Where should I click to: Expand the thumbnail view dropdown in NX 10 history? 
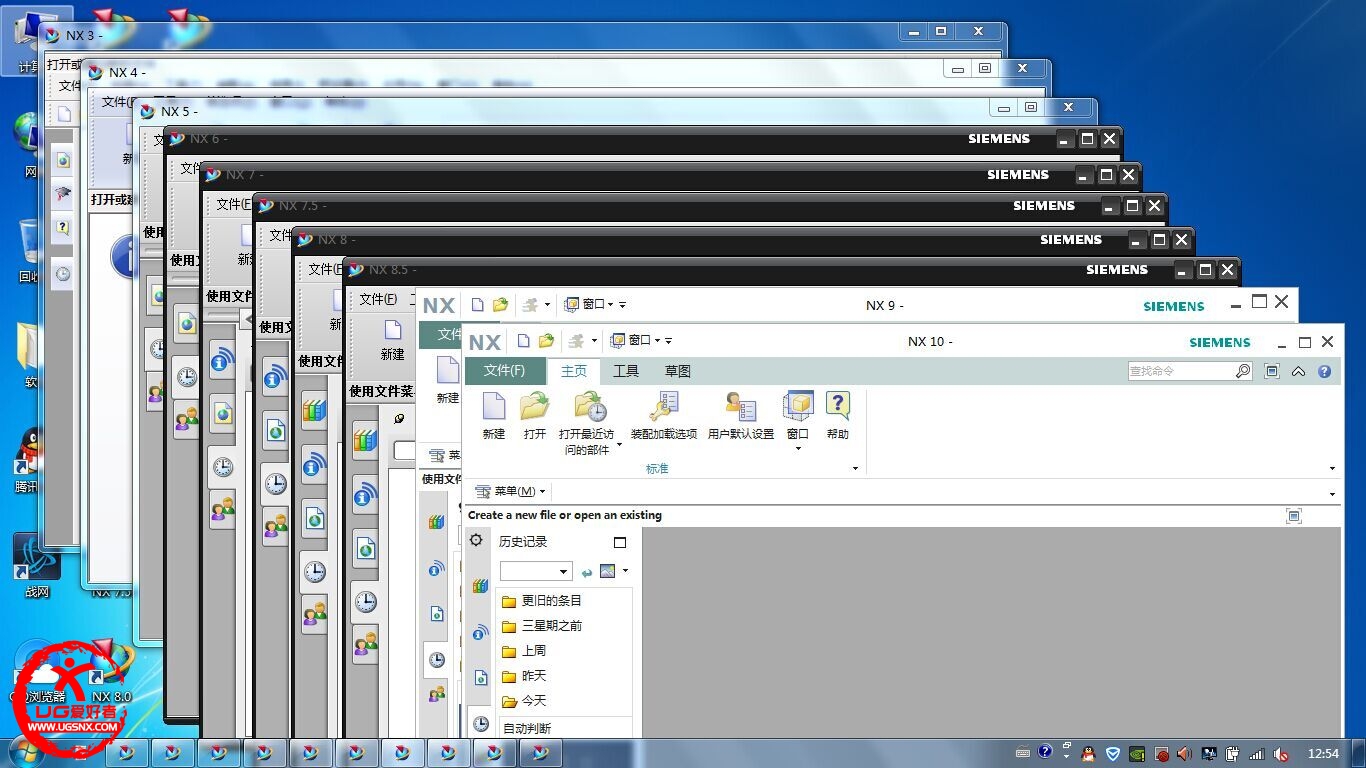[625, 571]
